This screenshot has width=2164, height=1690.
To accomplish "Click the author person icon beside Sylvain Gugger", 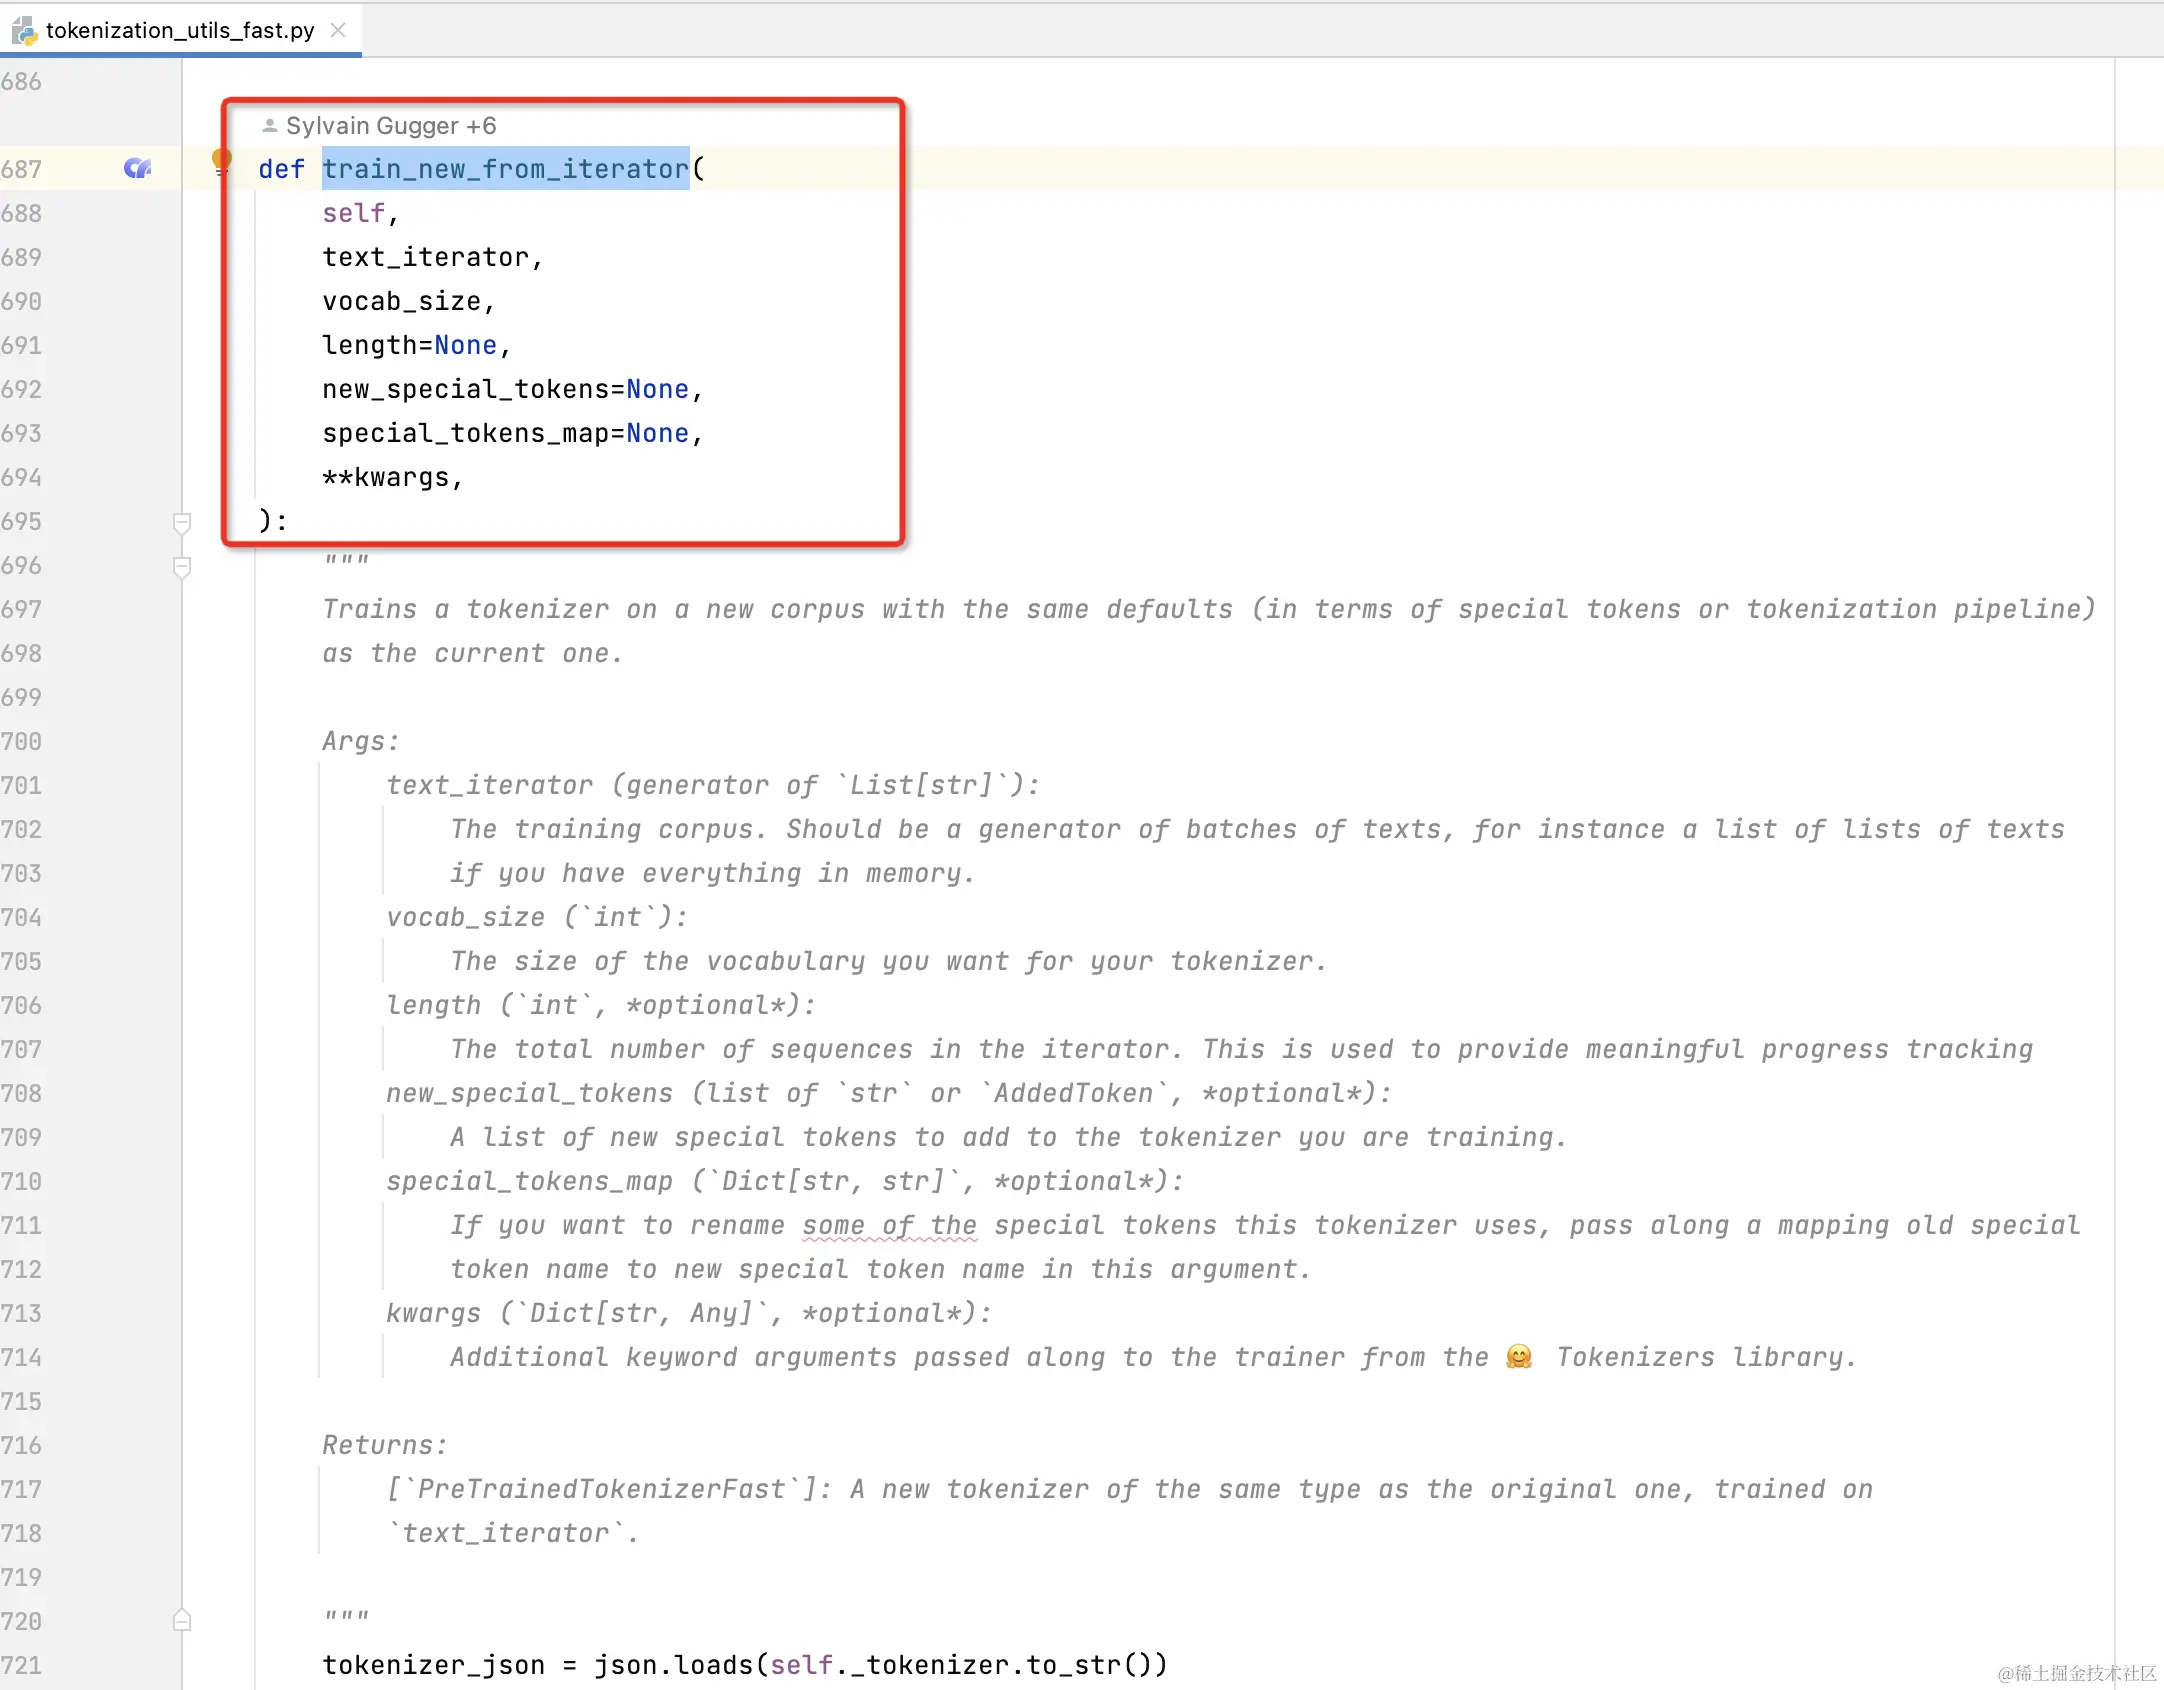I will (x=269, y=126).
